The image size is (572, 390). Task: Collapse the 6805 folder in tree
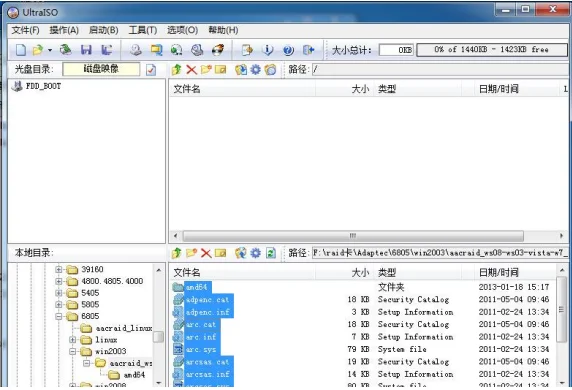[x=59, y=316]
